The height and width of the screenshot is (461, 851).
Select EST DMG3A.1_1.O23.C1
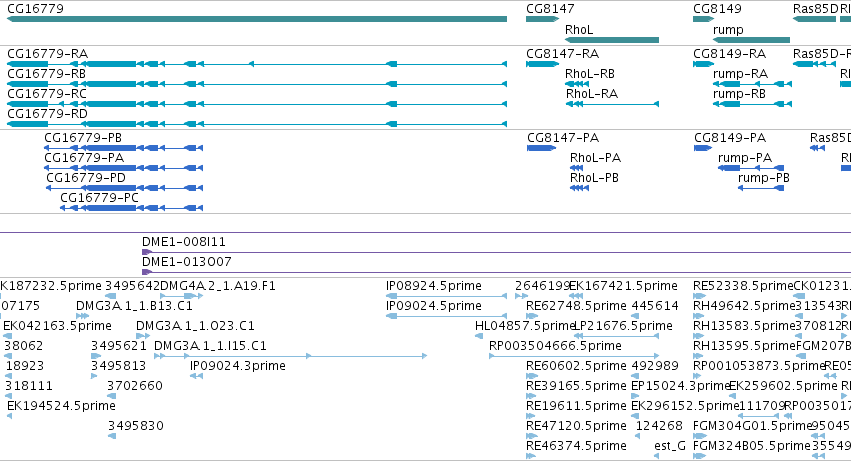[143, 336]
